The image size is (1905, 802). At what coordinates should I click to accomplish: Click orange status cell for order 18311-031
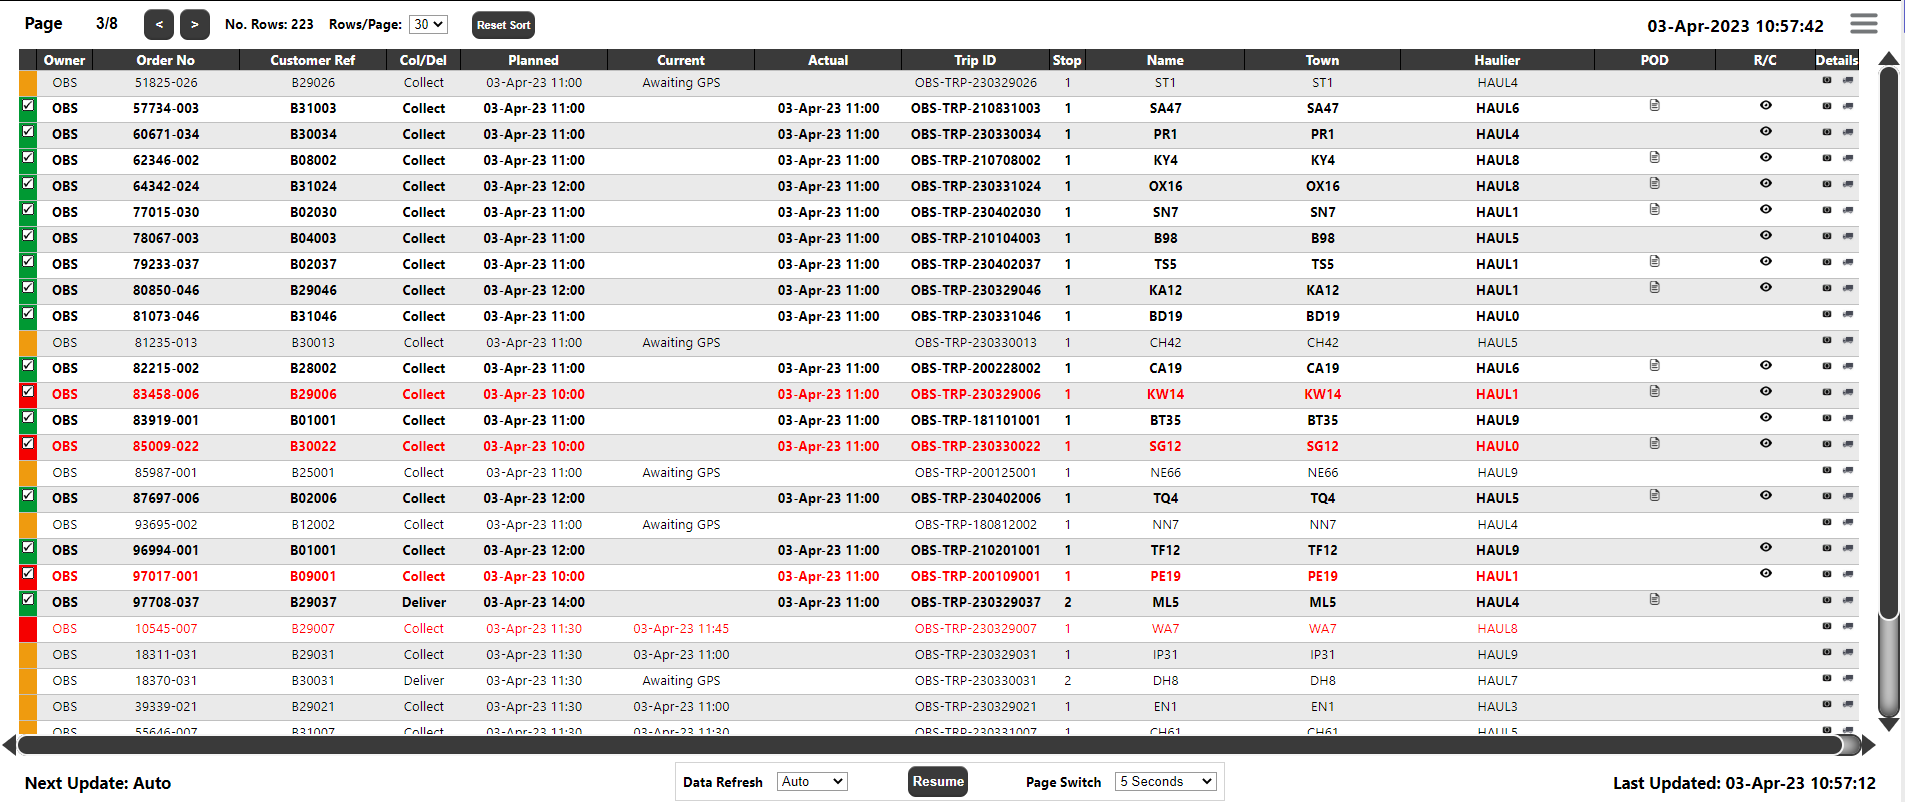(x=28, y=654)
